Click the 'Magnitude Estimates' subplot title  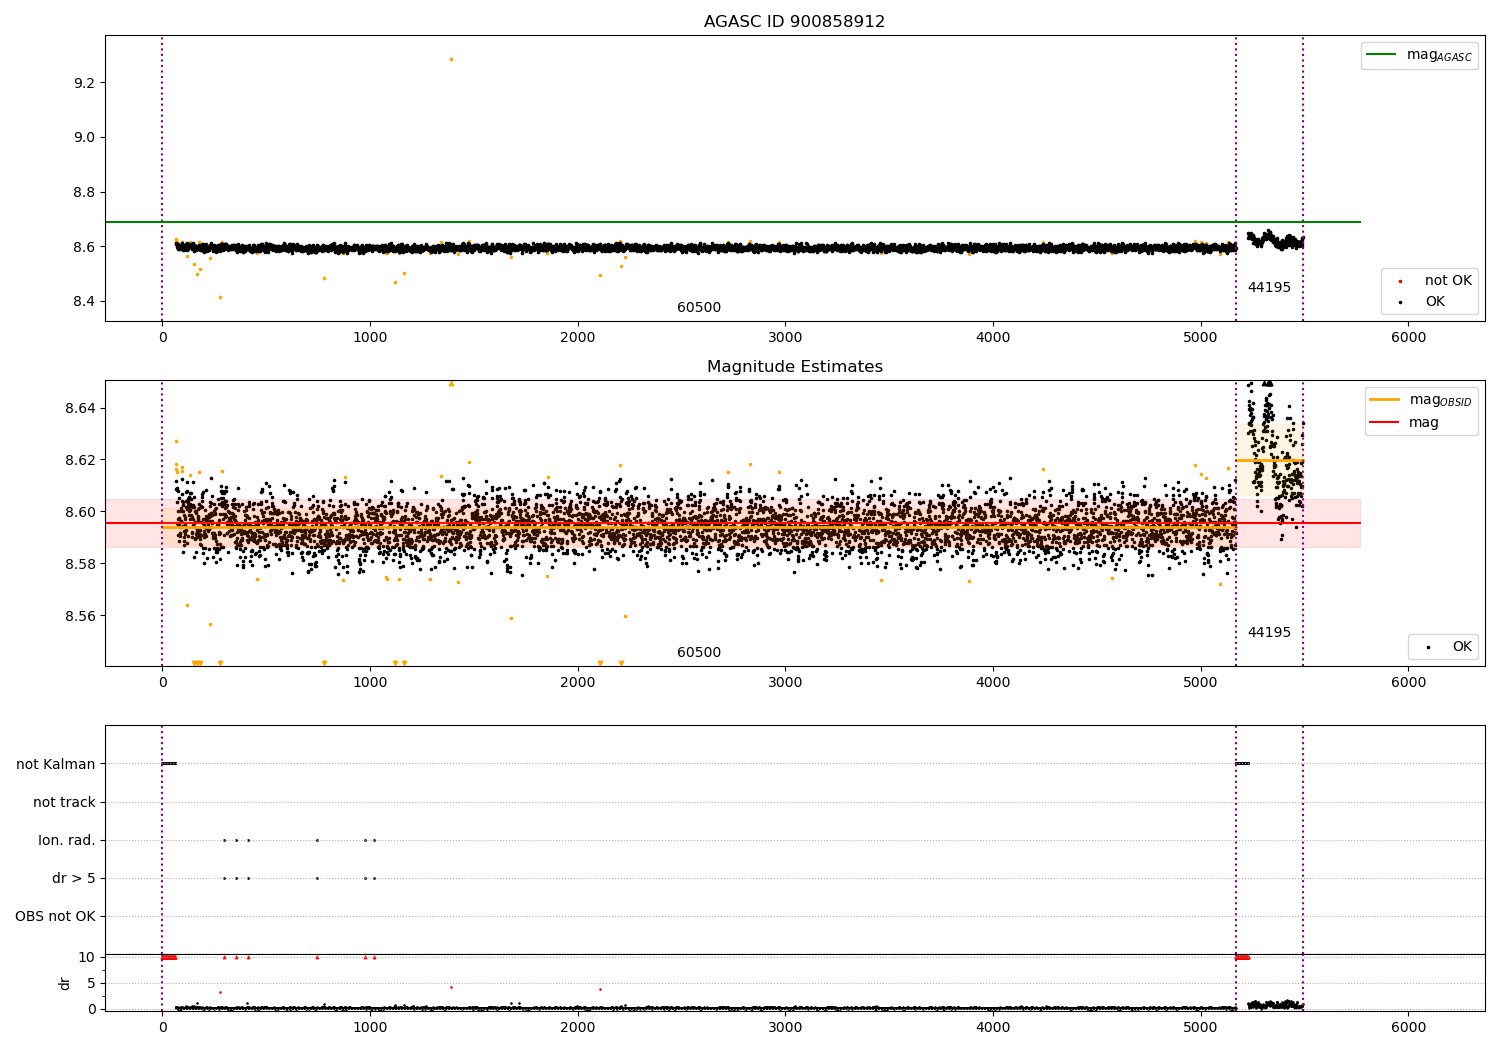click(x=794, y=367)
